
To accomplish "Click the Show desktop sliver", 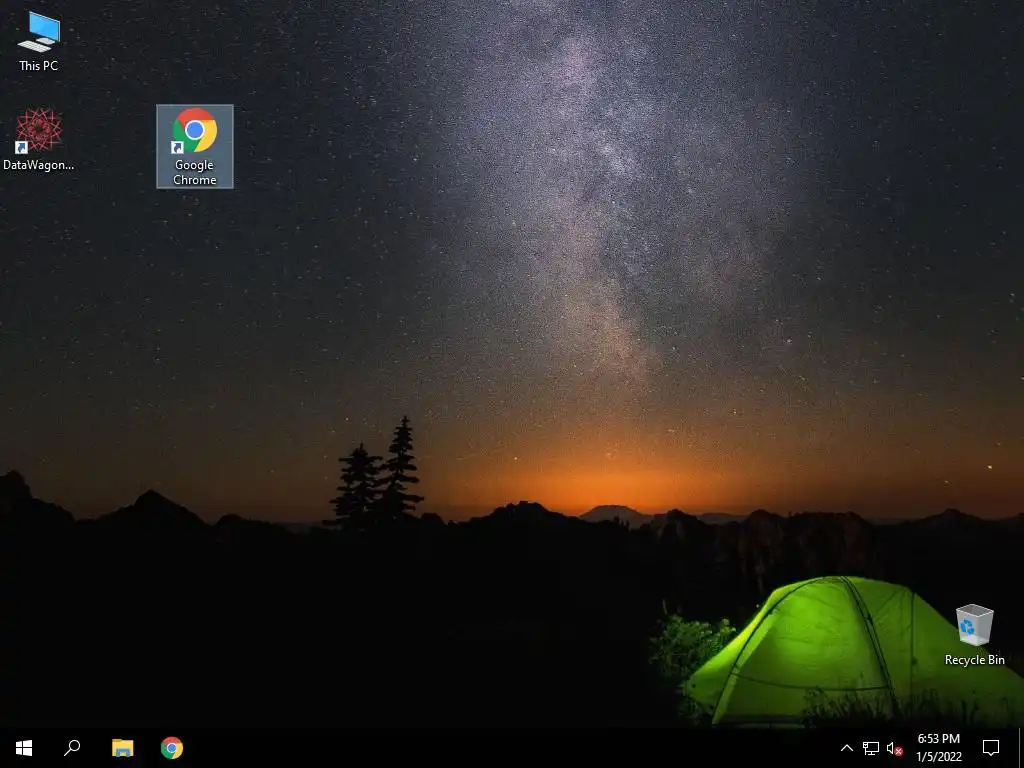I will point(1021,748).
